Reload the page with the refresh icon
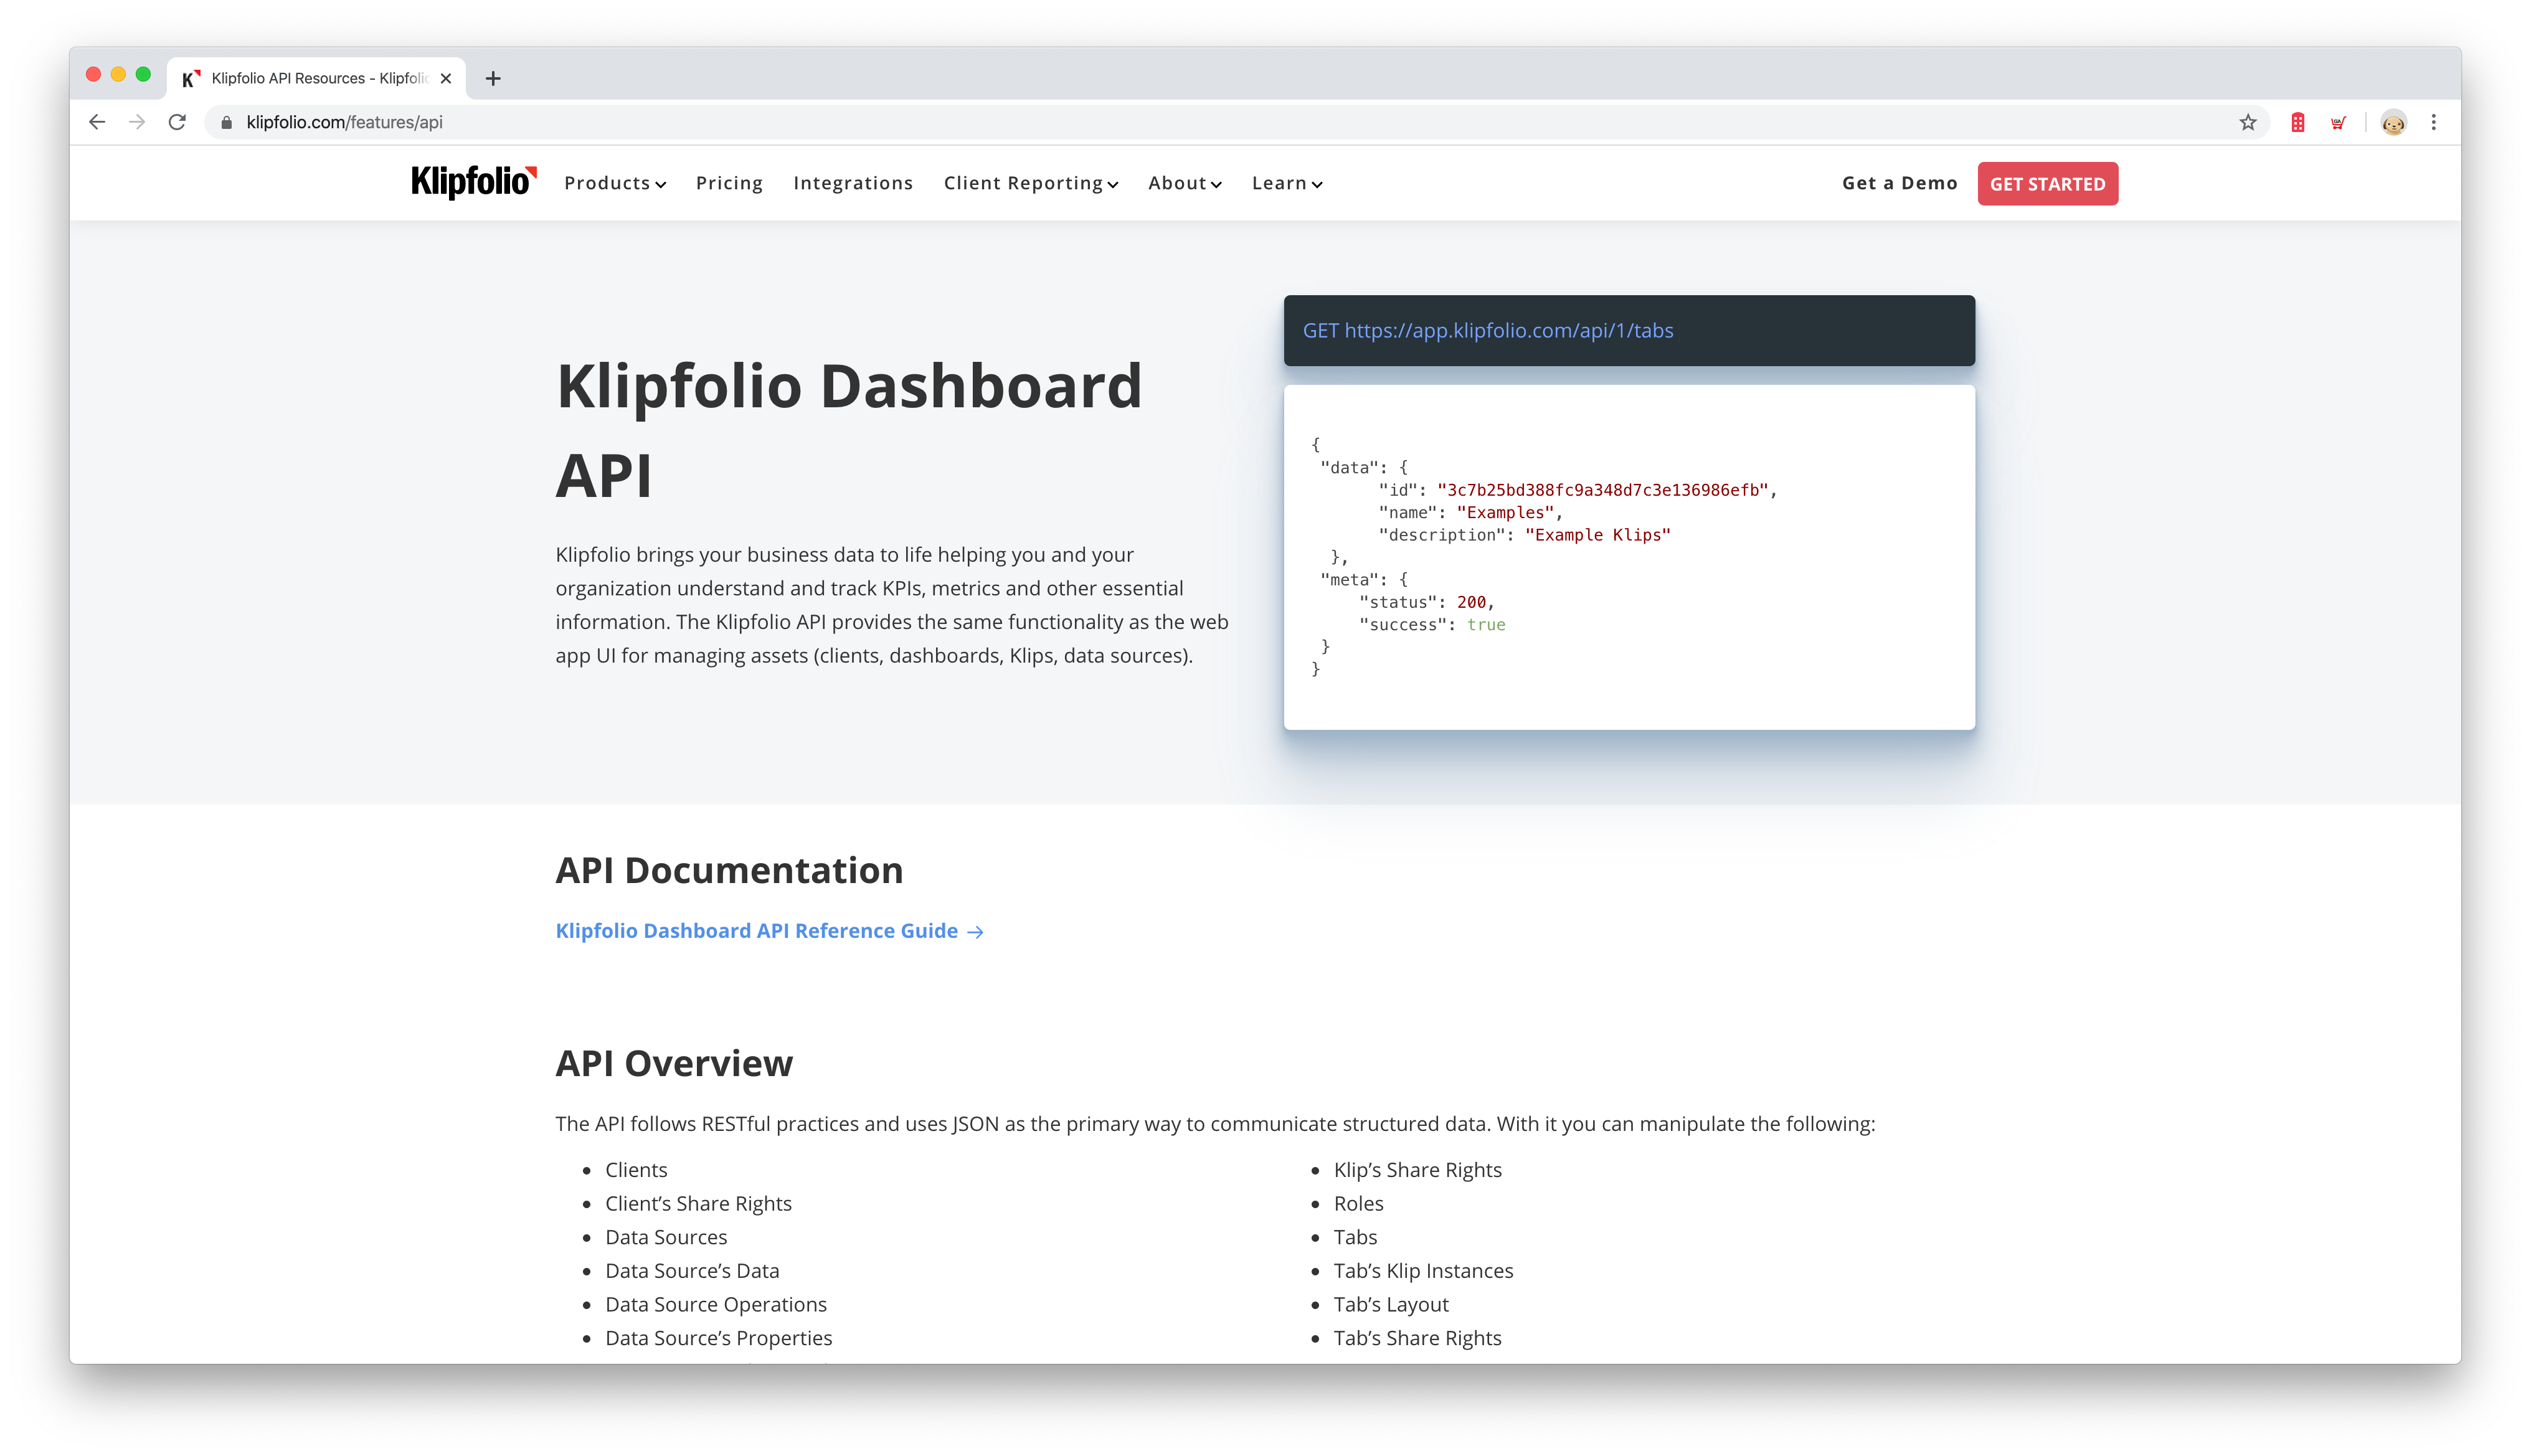The width and height of the screenshot is (2531, 1456). pyautogui.click(x=177, y=122)
